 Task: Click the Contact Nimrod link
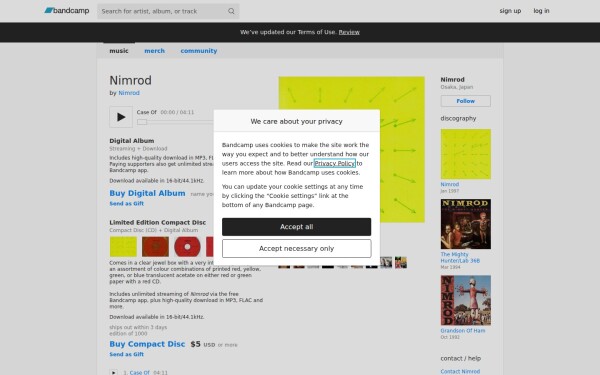pyautogui.click(x=460, y=372)
